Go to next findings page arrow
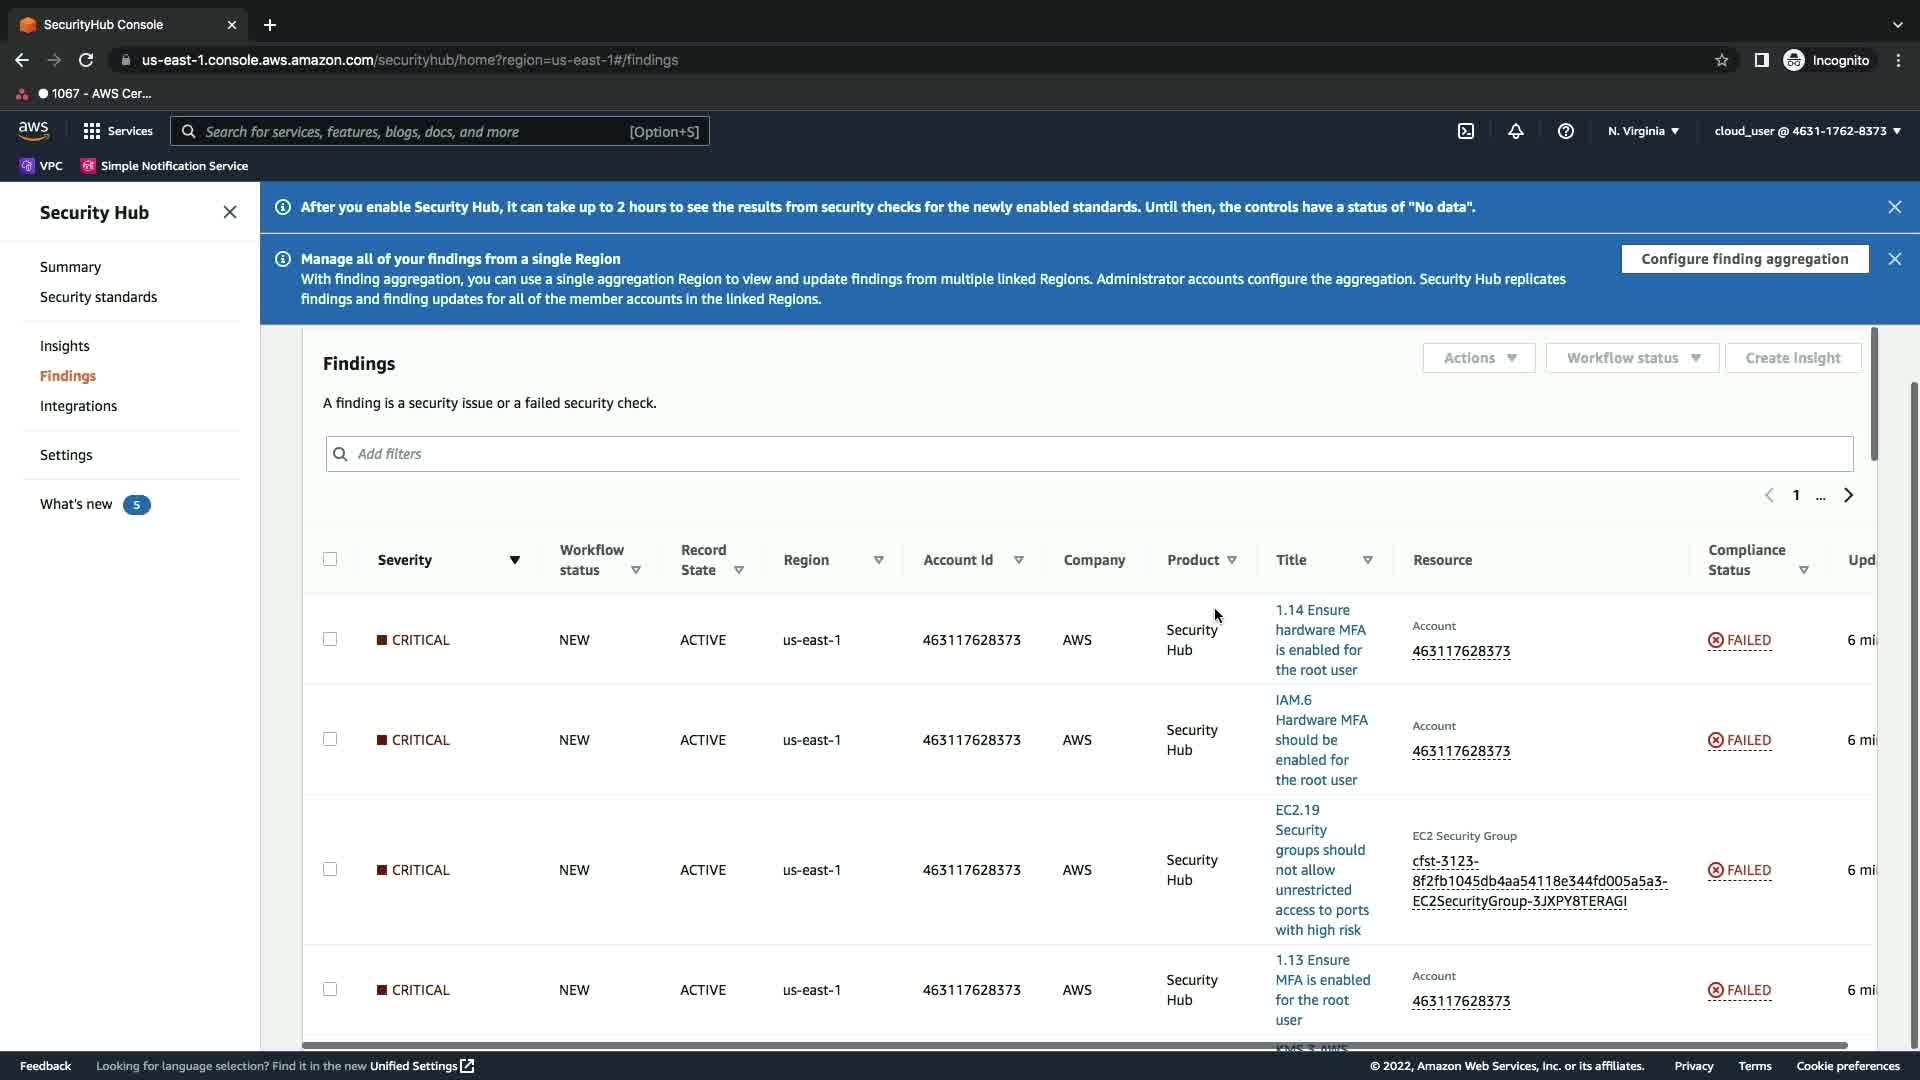This screenshot has height=1080, width=1920. 1849,495
